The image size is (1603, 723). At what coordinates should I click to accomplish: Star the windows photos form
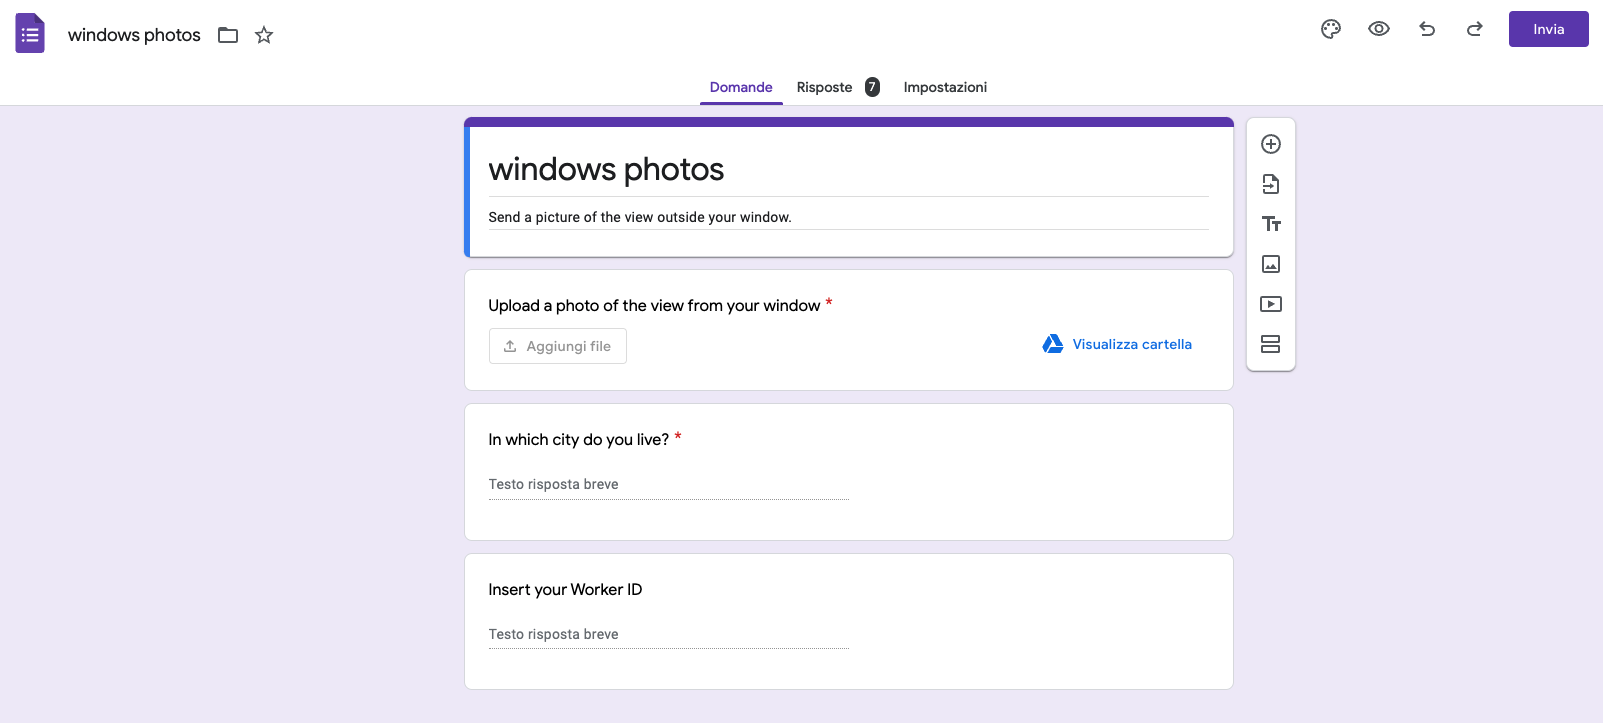pos(264,35)
